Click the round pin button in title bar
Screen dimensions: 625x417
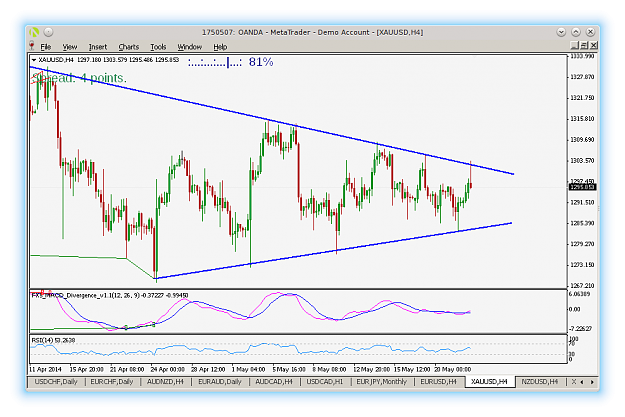coord(48,32)
